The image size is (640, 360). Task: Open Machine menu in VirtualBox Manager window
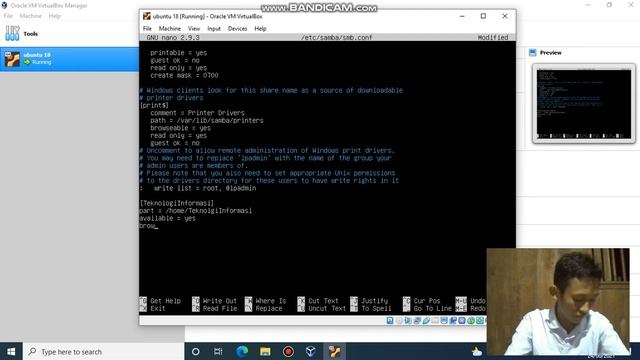click(x=31, y=16)
